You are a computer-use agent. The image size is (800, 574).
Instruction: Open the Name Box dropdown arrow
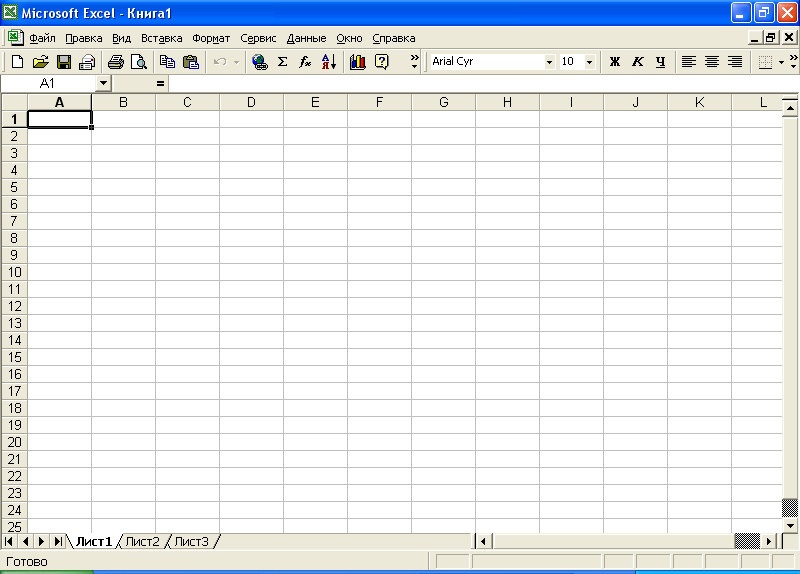(103, 83)
